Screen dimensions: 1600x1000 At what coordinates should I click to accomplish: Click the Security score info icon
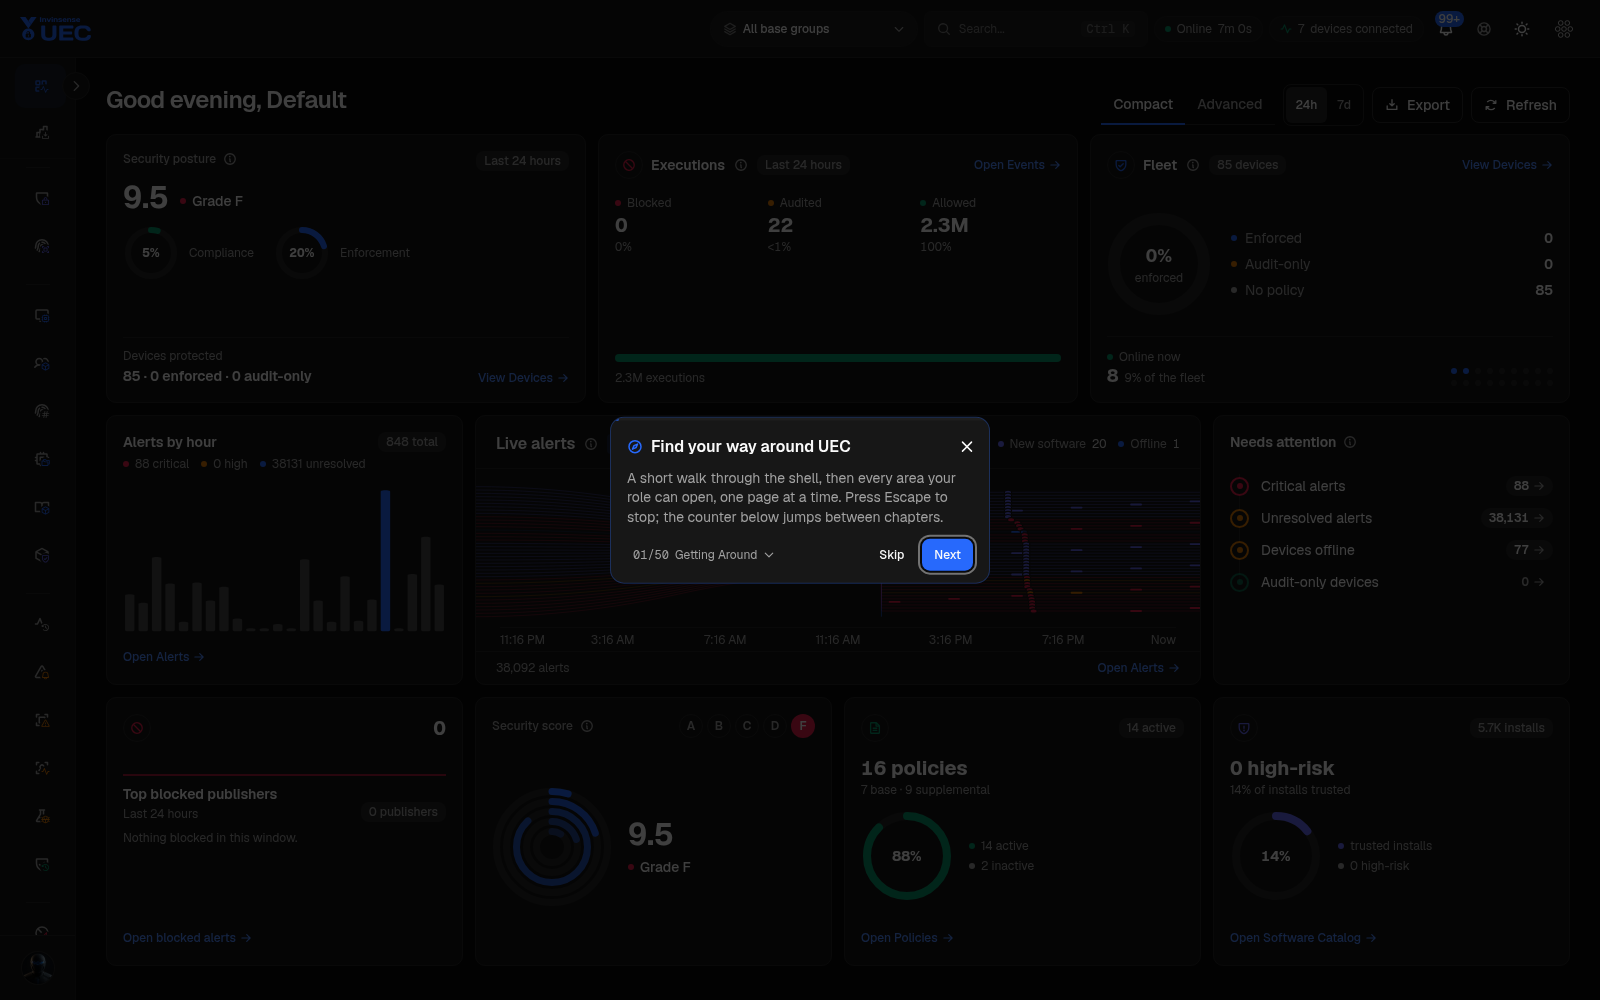click(x=587, y=726)
